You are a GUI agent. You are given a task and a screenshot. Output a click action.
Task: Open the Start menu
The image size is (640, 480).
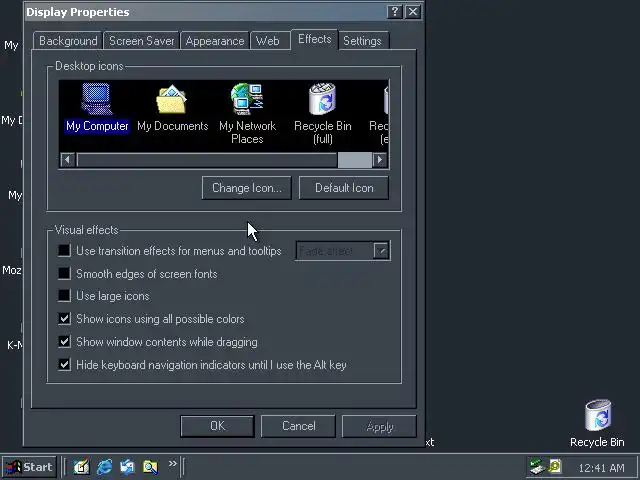(x=29, y=467)
